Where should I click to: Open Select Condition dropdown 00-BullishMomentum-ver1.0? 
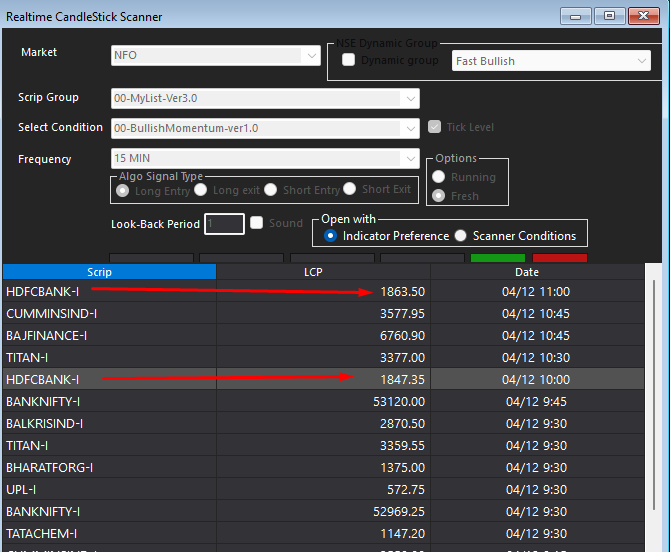[x=265, y=129]
